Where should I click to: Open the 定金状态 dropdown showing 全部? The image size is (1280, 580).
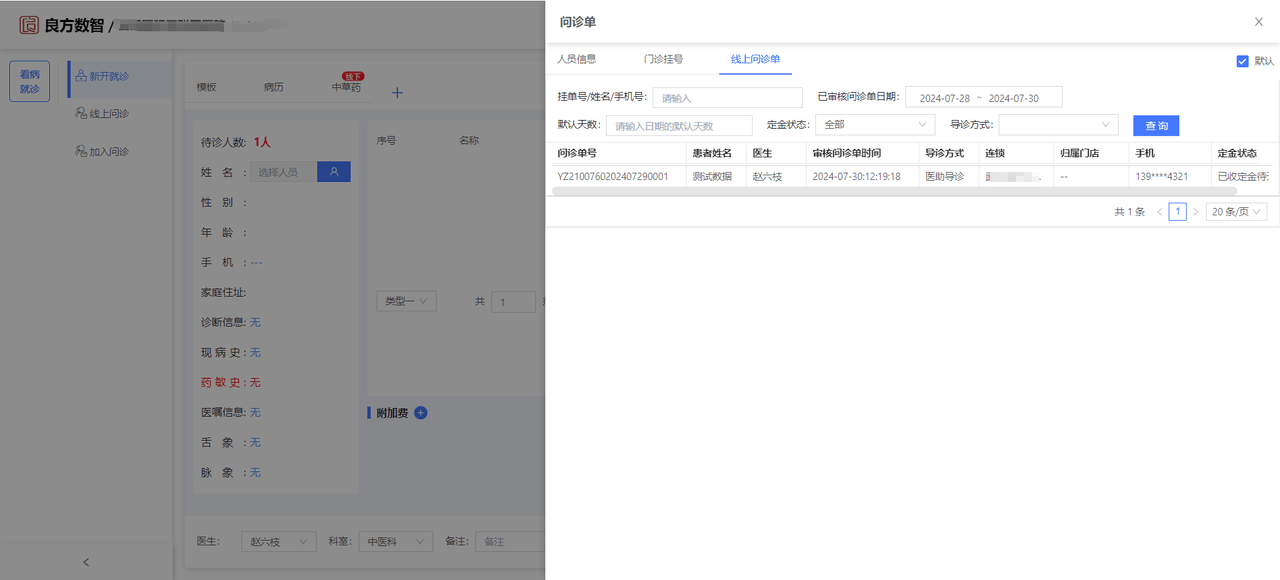pyautogui.click(x=875, y=125)
